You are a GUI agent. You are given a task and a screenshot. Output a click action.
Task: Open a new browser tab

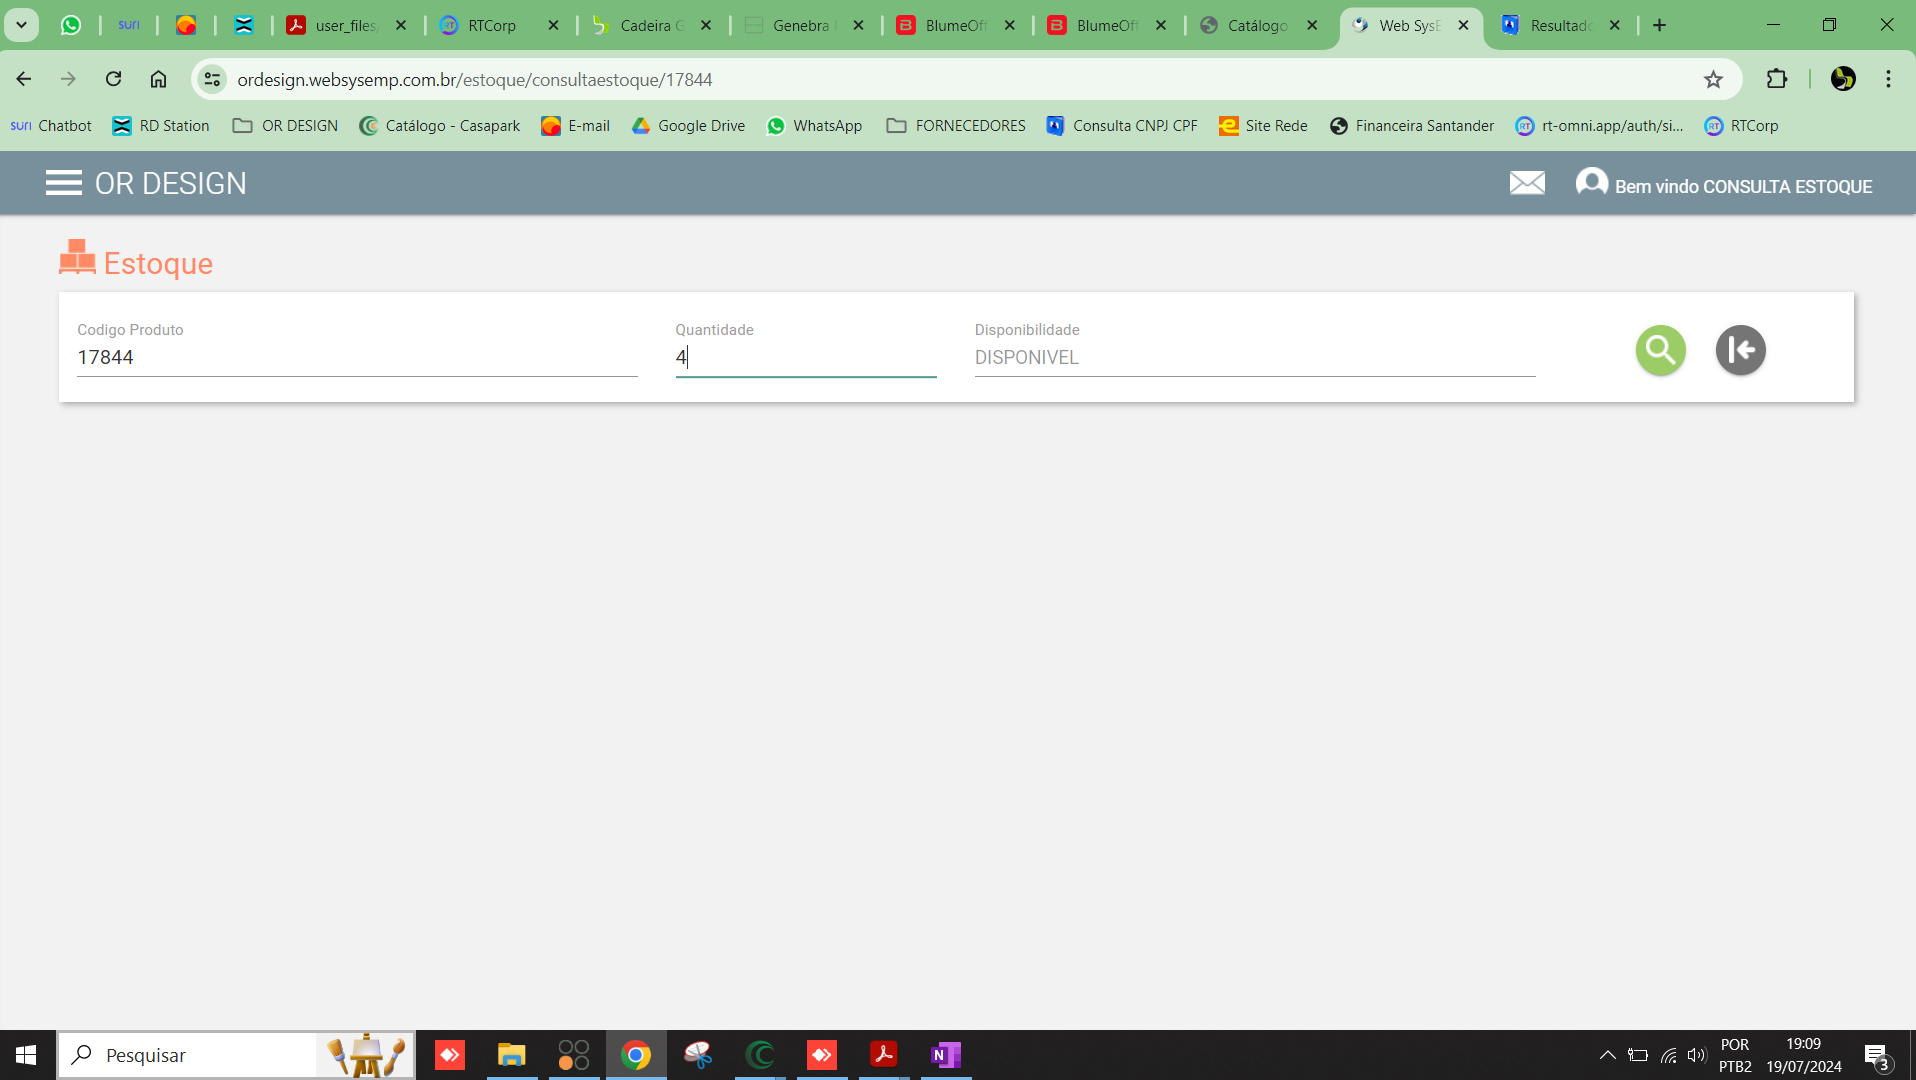[1659, 25]
